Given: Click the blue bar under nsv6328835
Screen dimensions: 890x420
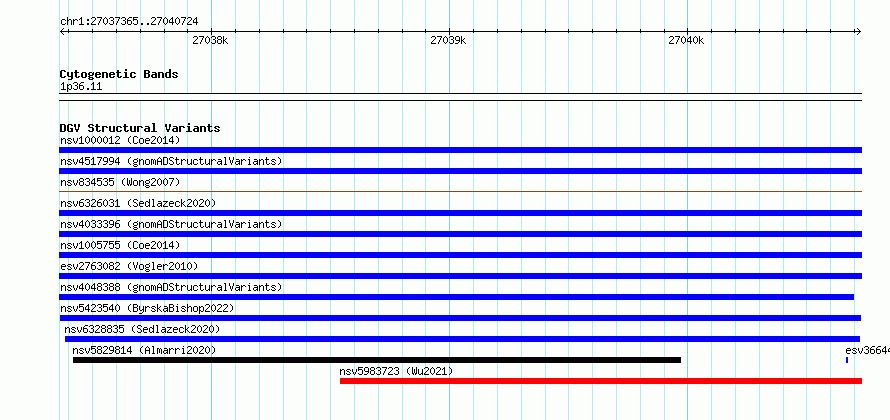Looking at the screenshot, I should 462,339.
